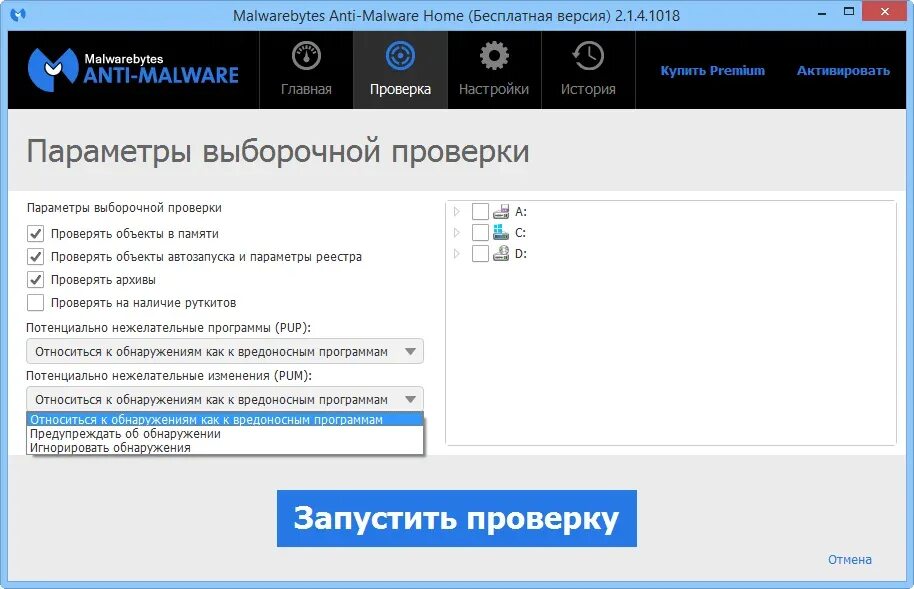The height and width of the screenshot is (589, 914).
Task: Check the box for drive A:
Action: [480, 211]
